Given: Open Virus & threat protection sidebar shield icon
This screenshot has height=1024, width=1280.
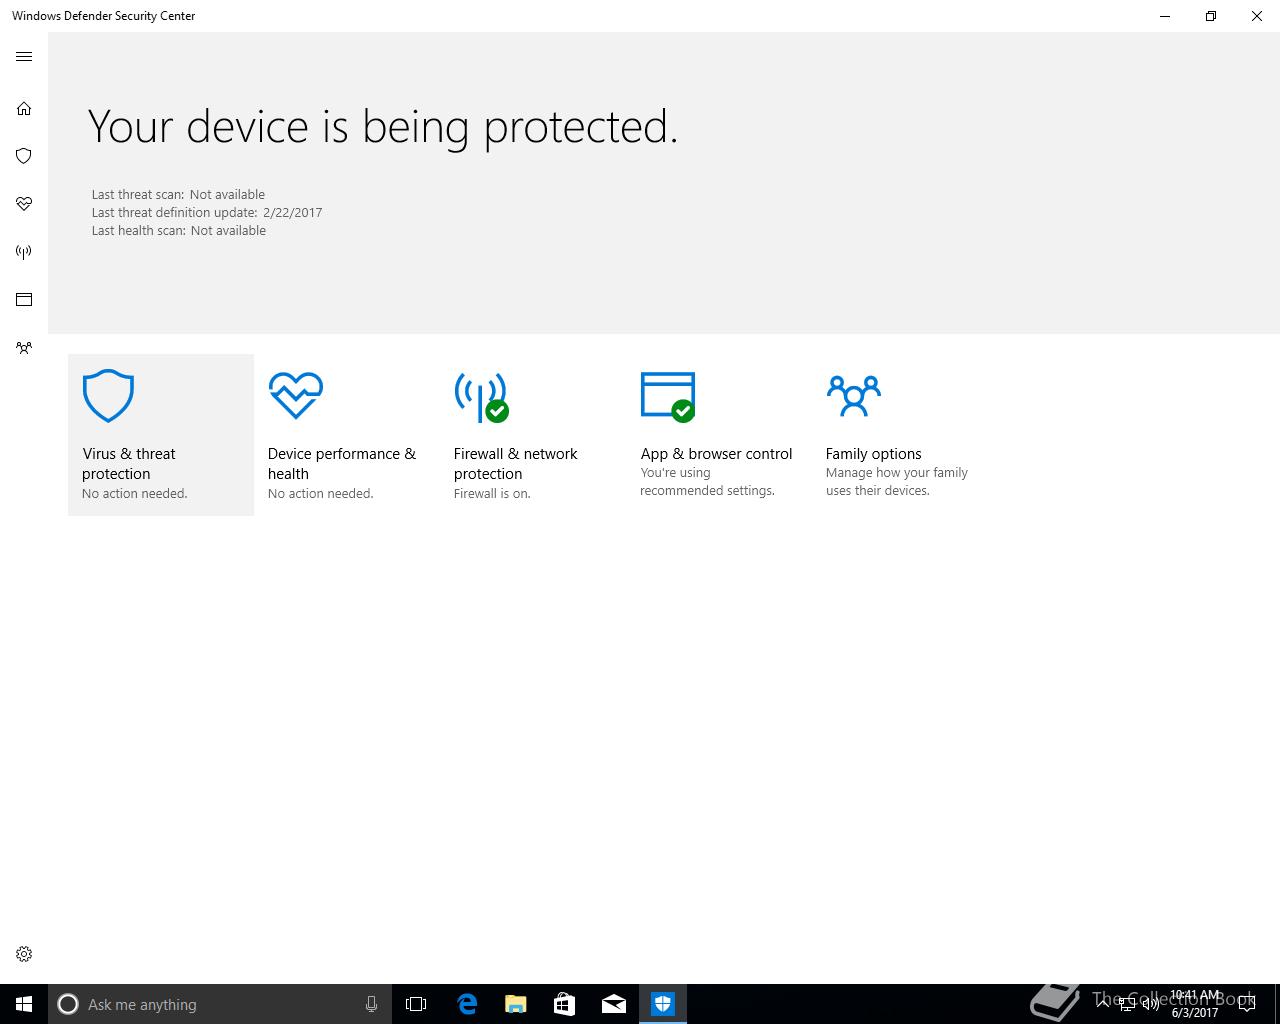Looking at the screenshot, I should tap(24, 156).
